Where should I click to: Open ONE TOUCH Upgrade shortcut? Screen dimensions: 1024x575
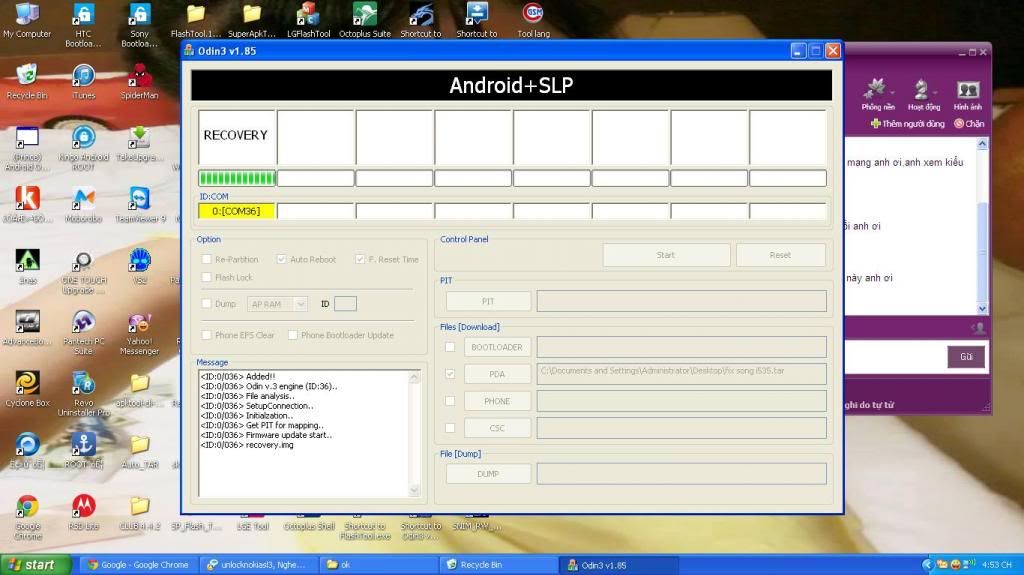[x=84, y=272]
